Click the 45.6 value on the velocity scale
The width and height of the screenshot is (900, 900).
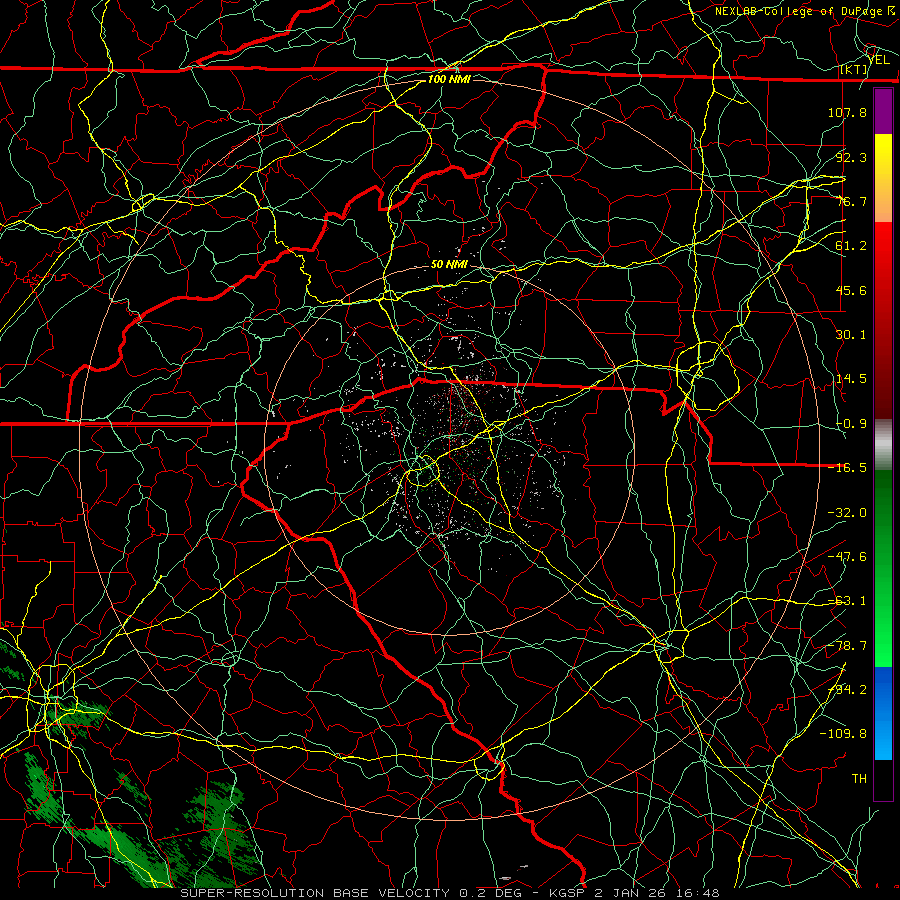tap(851, 290)
